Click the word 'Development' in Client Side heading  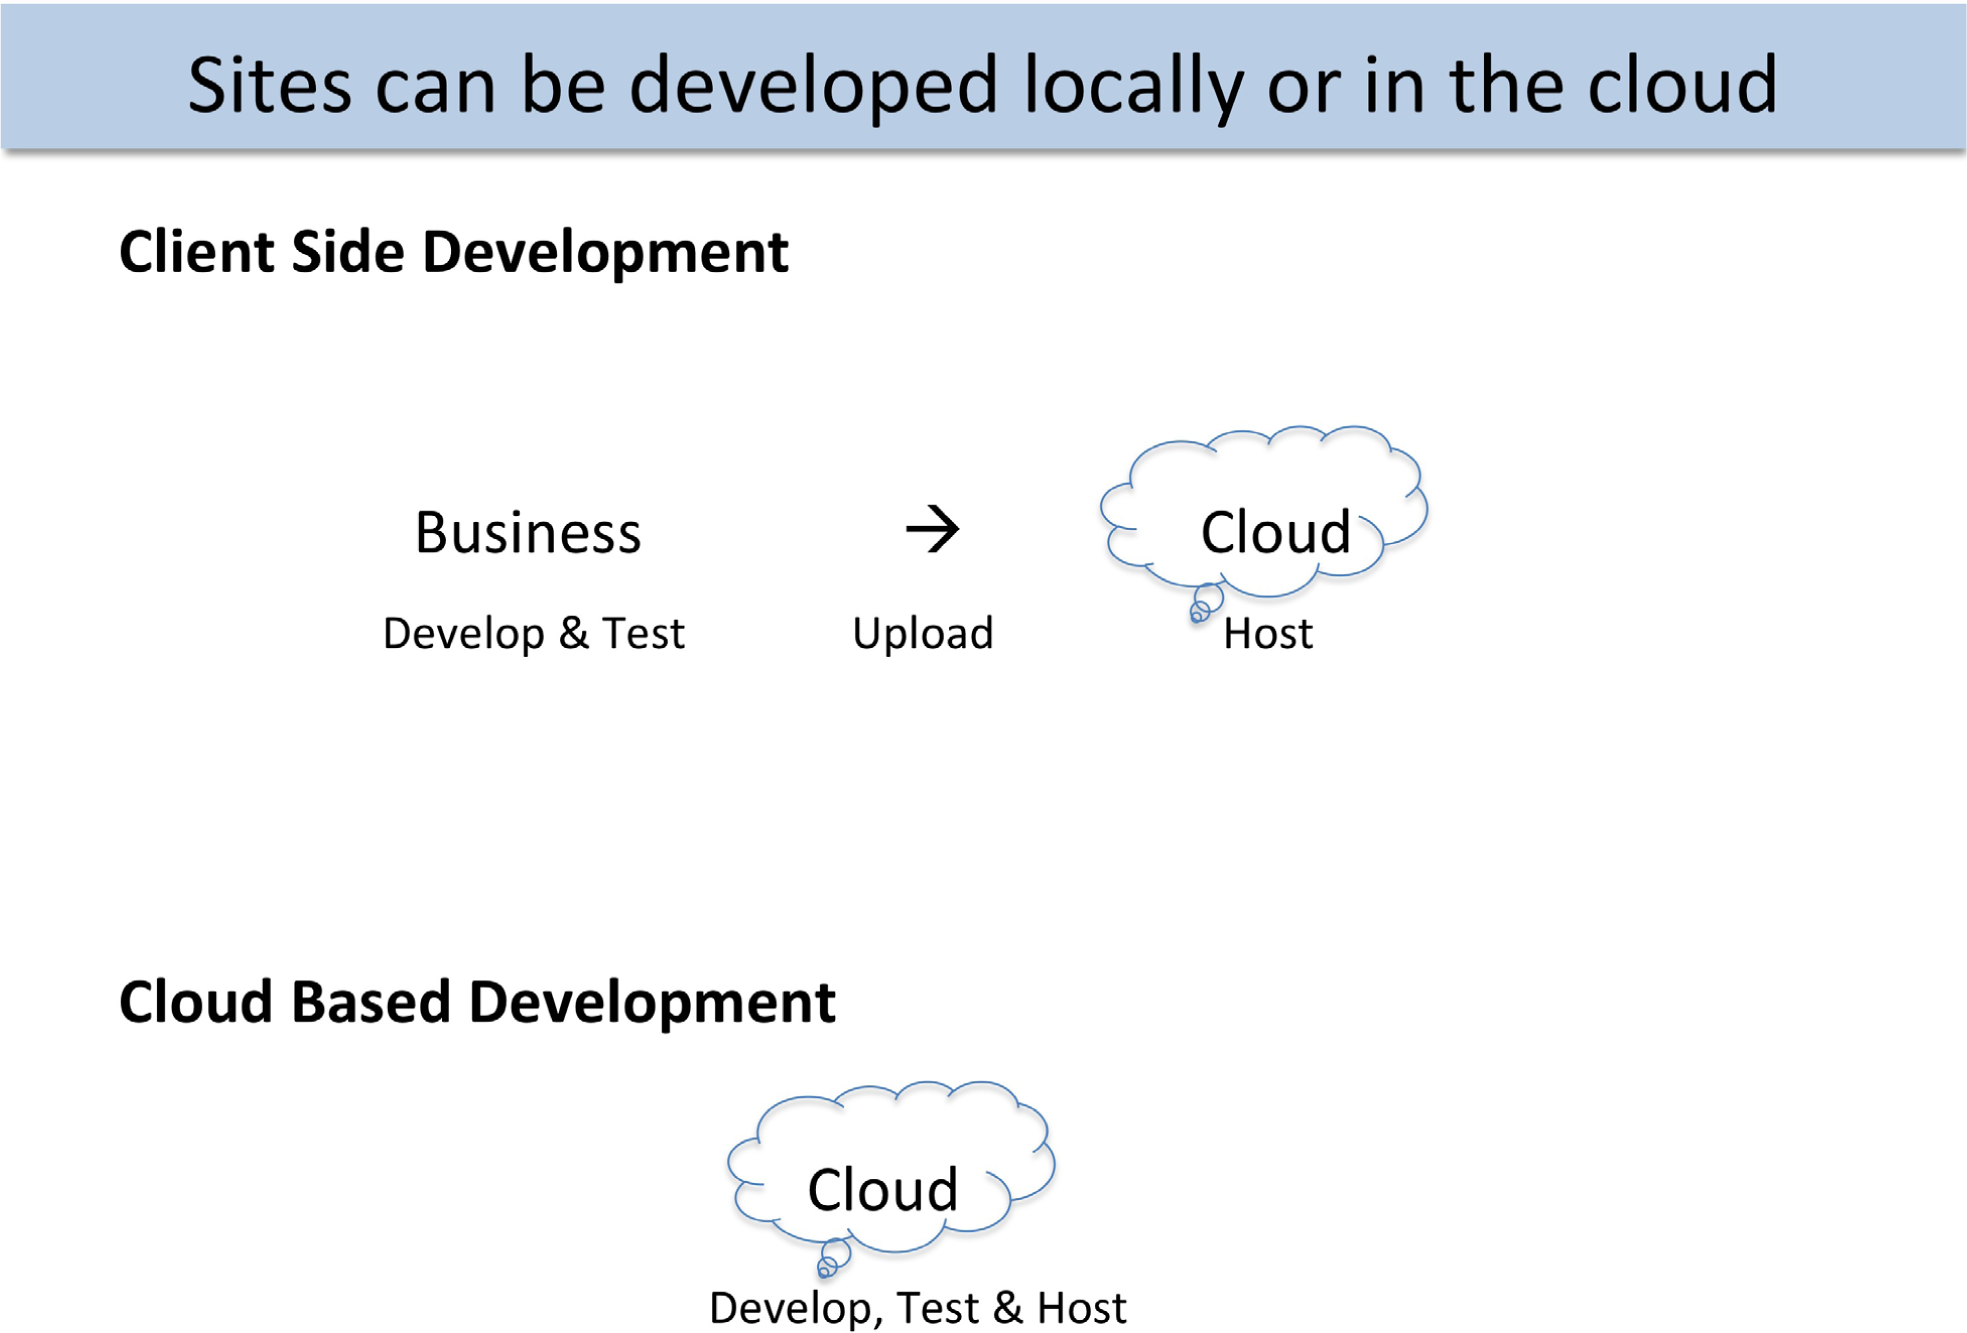point(606,252)
